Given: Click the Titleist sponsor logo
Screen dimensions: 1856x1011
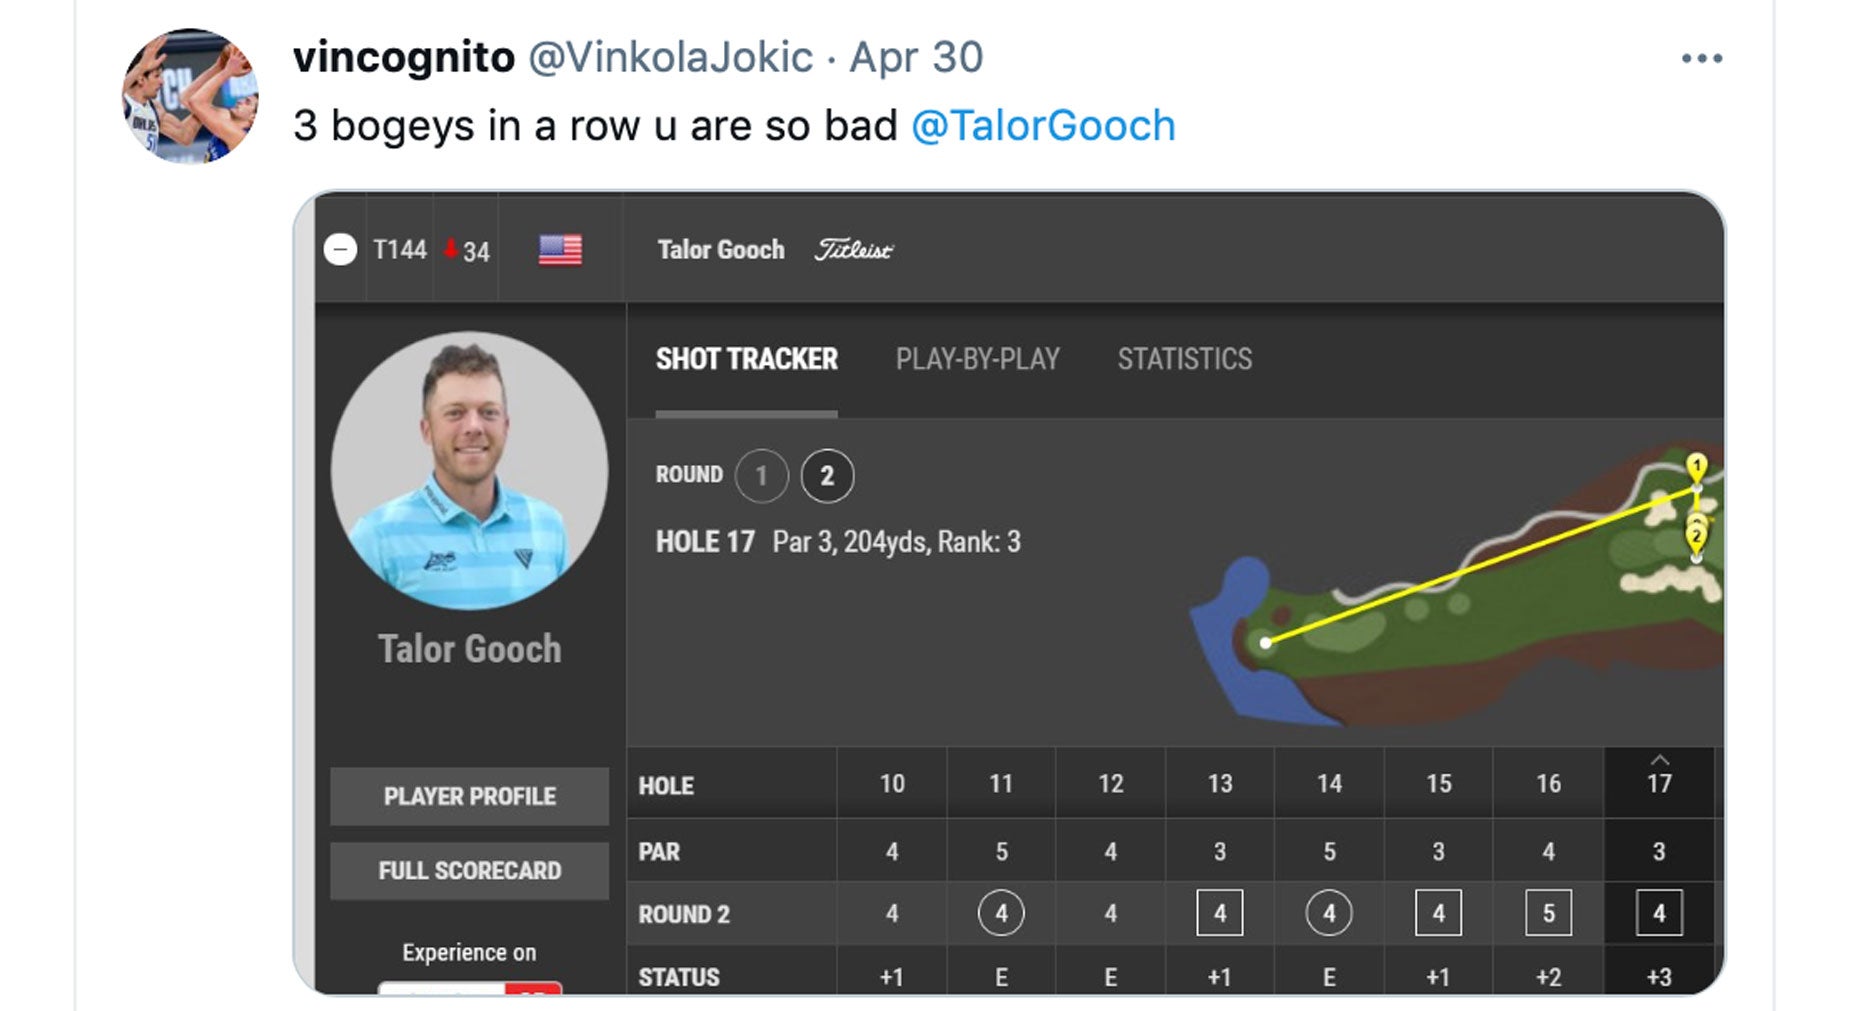Looking at the screenshot, I should (x=853, y=250).
